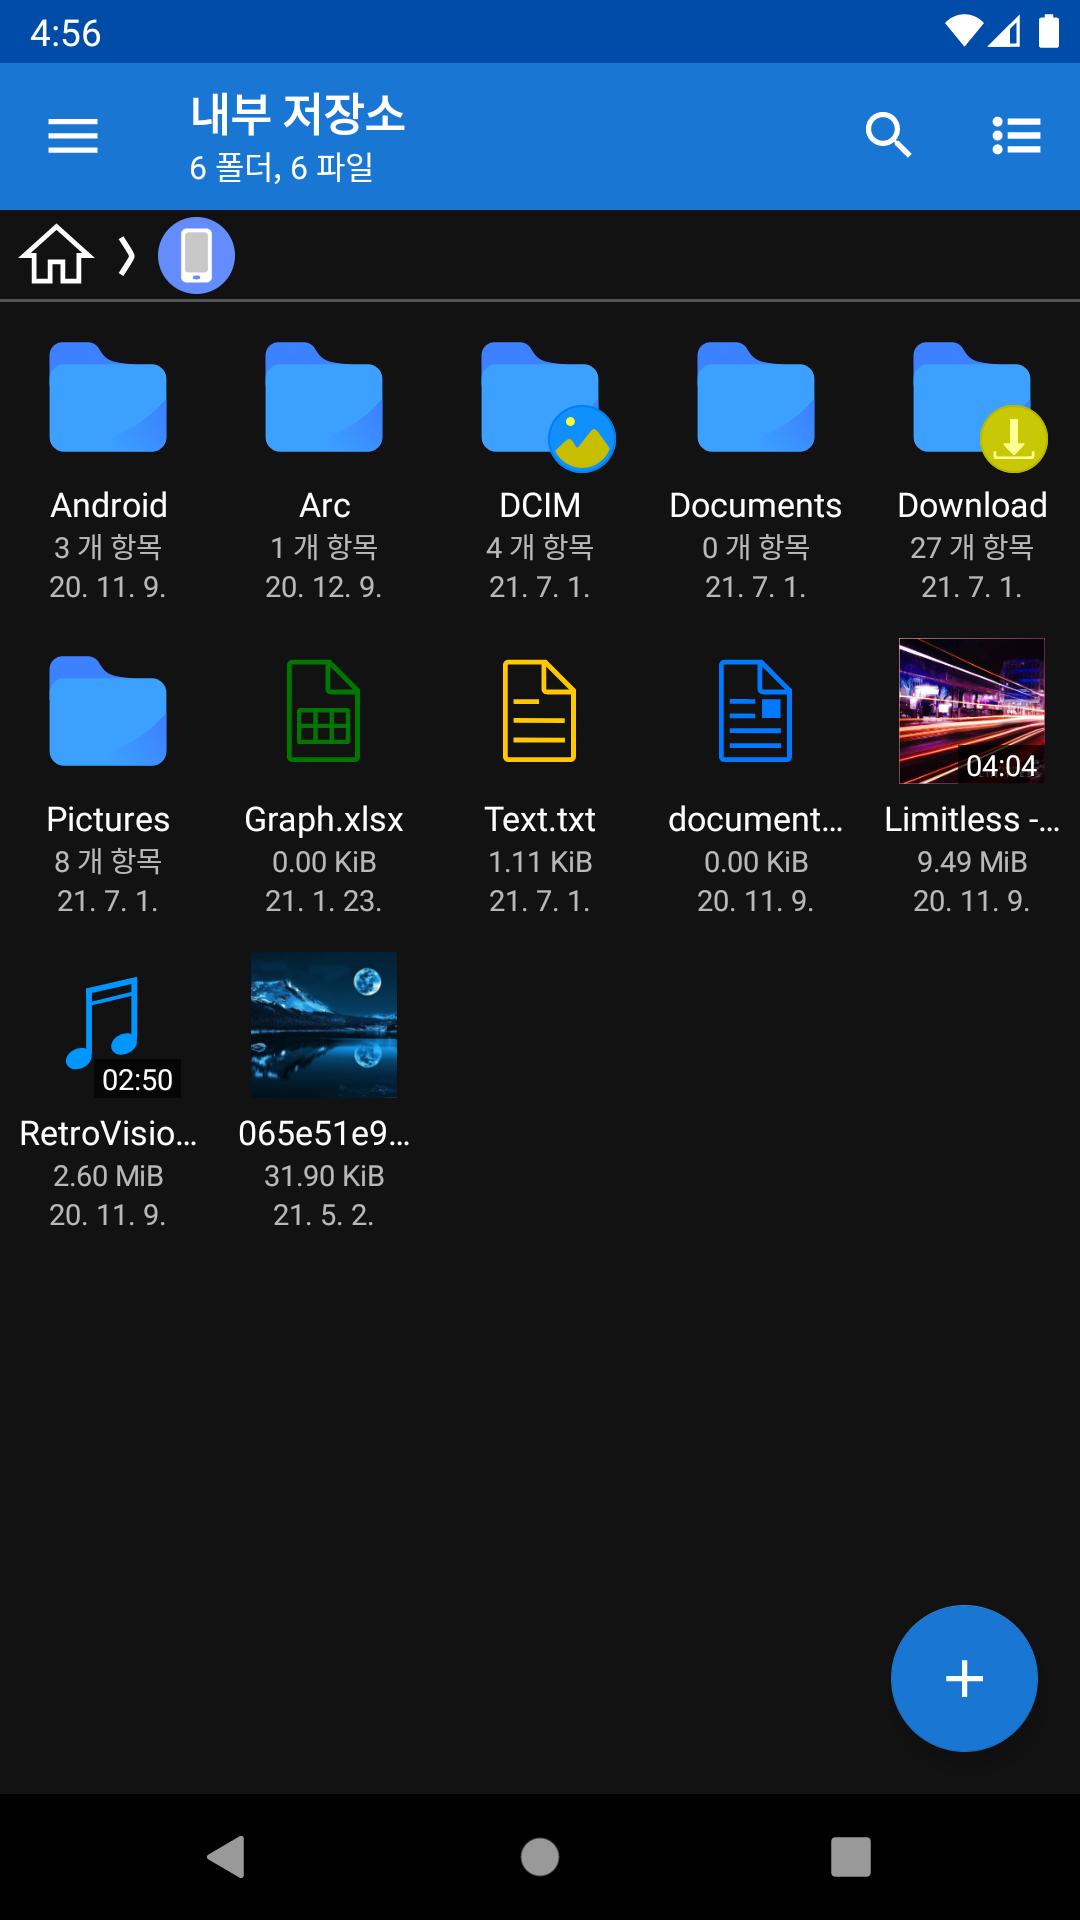Tap the Wi-Fi status icon

click(x=964, y=32)
